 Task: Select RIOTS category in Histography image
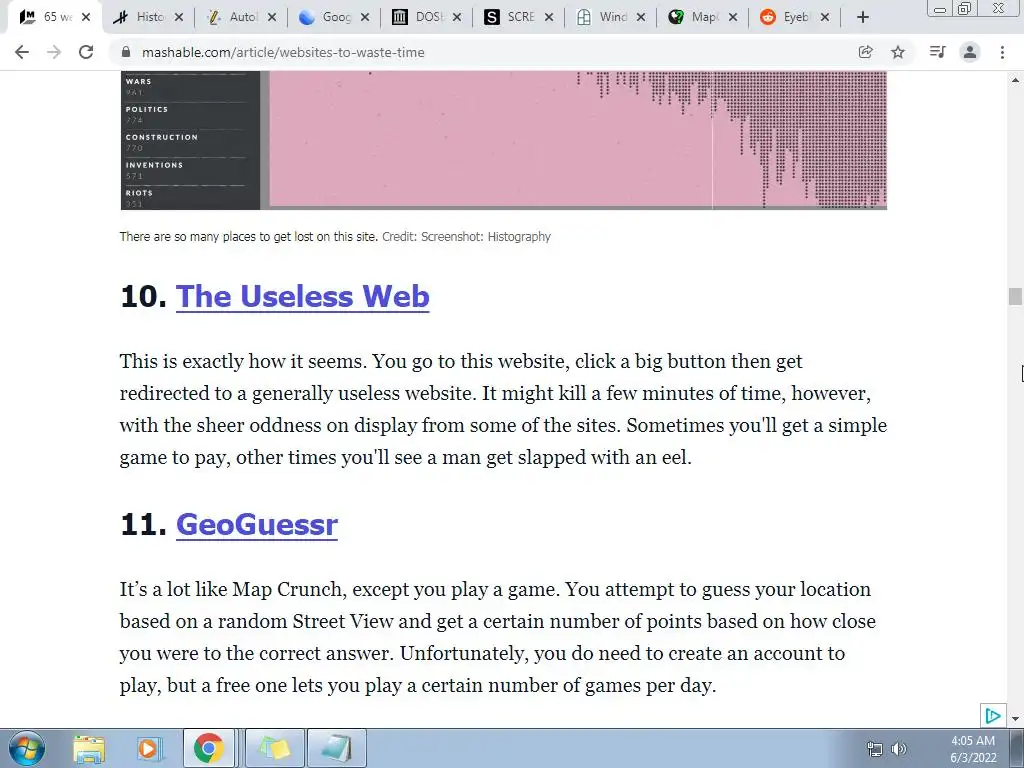(x=139, y=193)
